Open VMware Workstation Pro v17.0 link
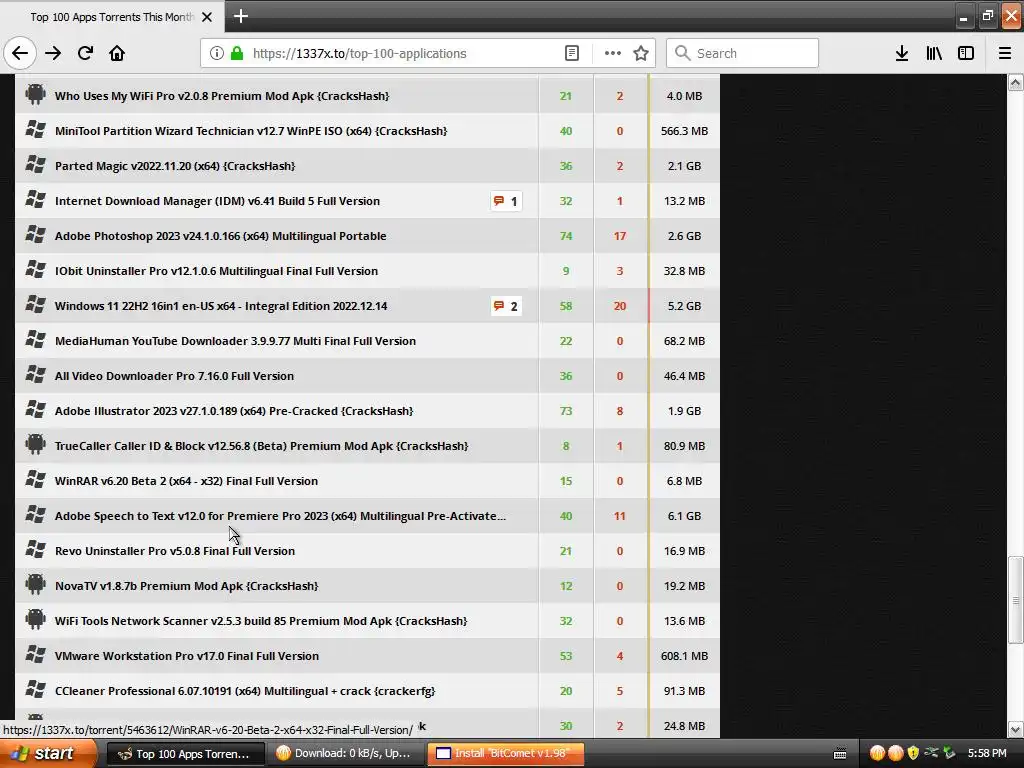 187,656
